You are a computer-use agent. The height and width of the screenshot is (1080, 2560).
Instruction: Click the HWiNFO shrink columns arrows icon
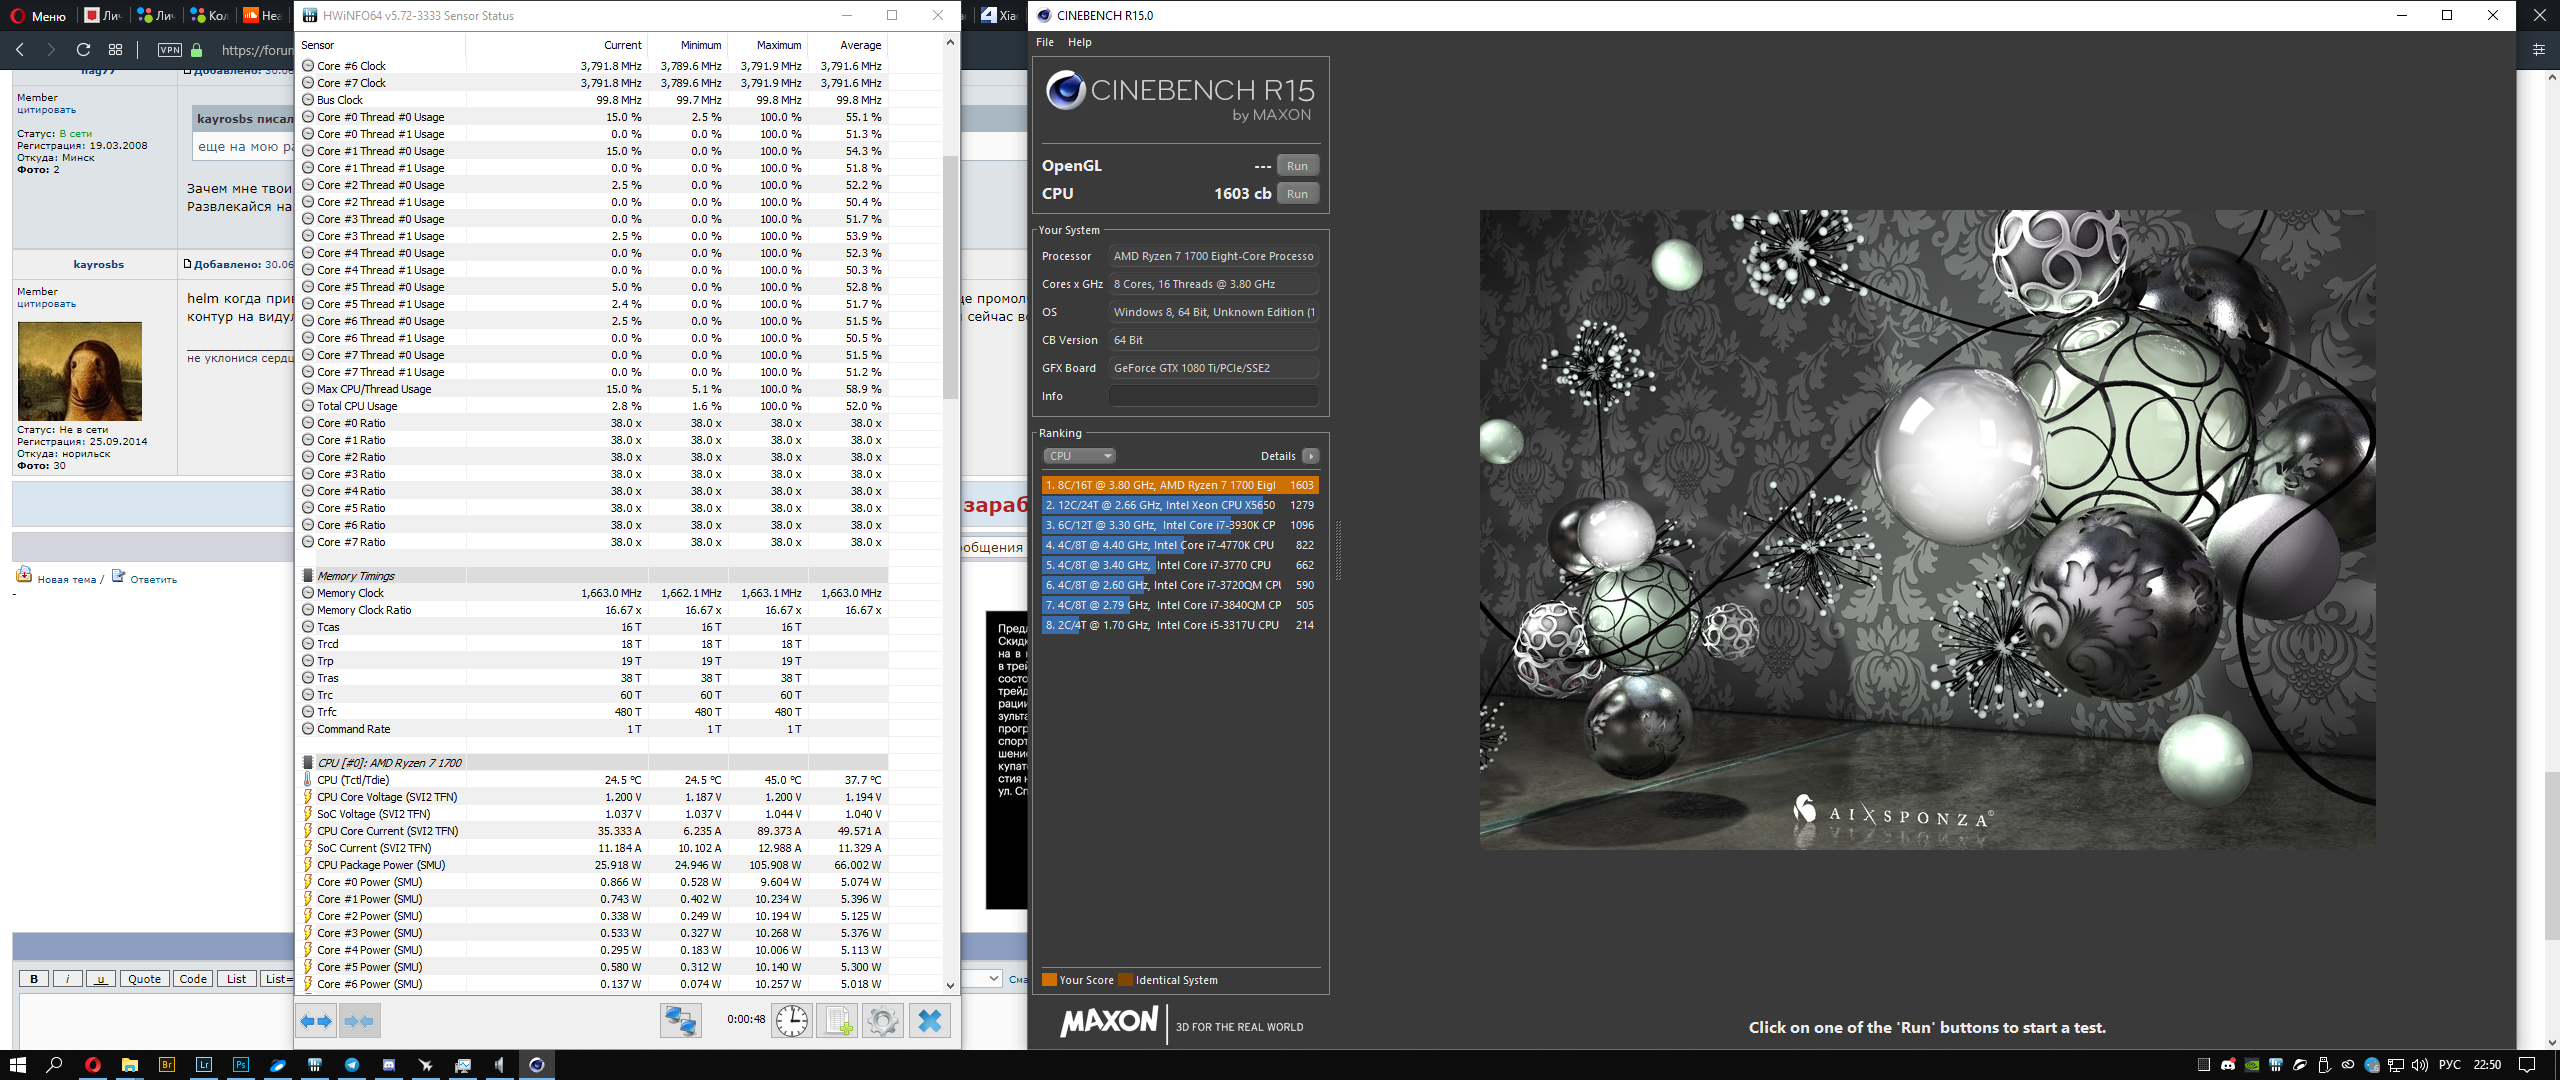pyautogui.click(x=359, y=1021)
